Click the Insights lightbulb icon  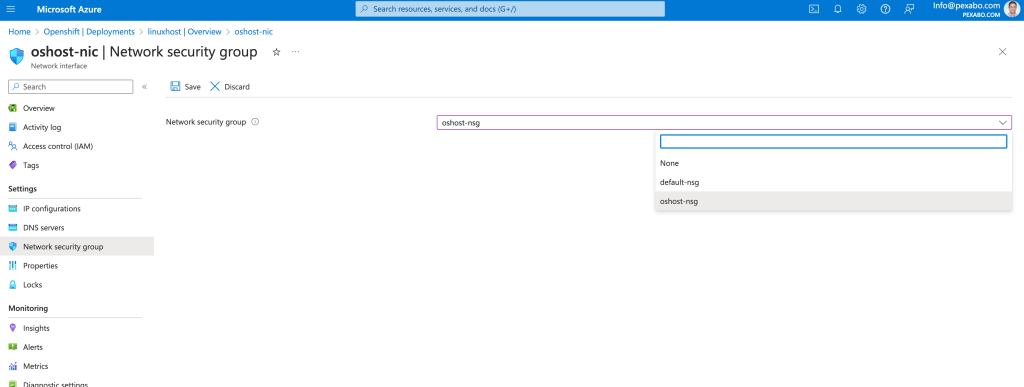pyautogui.click(x=12, y=328)
